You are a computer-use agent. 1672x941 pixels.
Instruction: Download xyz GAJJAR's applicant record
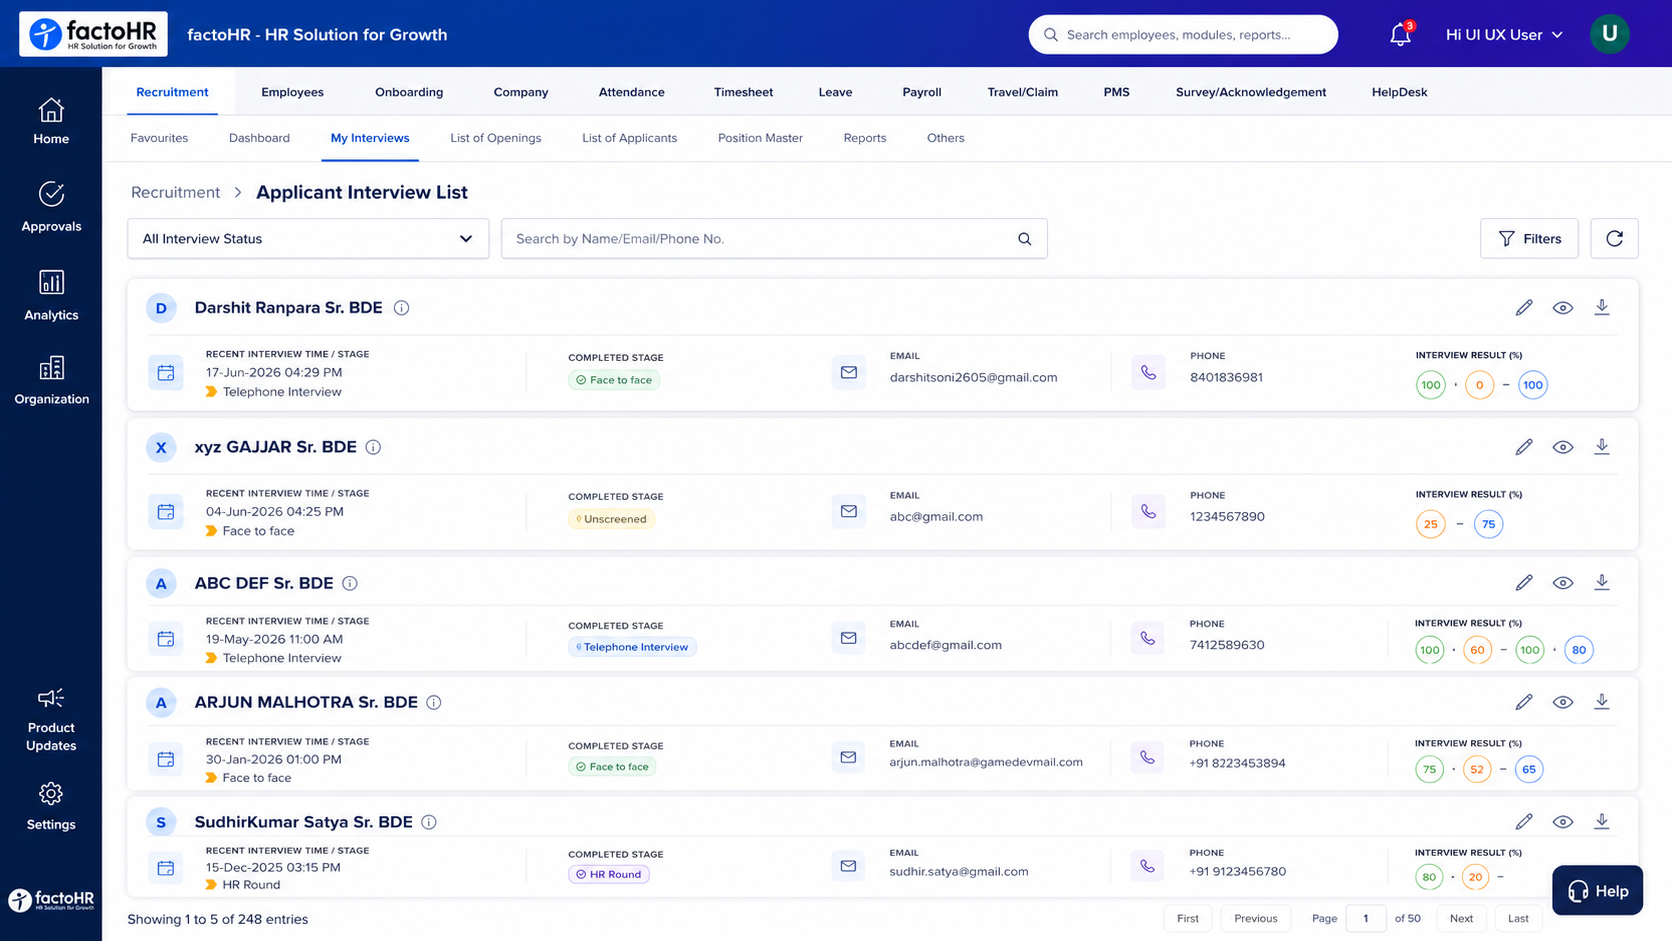coord(1602,446)
